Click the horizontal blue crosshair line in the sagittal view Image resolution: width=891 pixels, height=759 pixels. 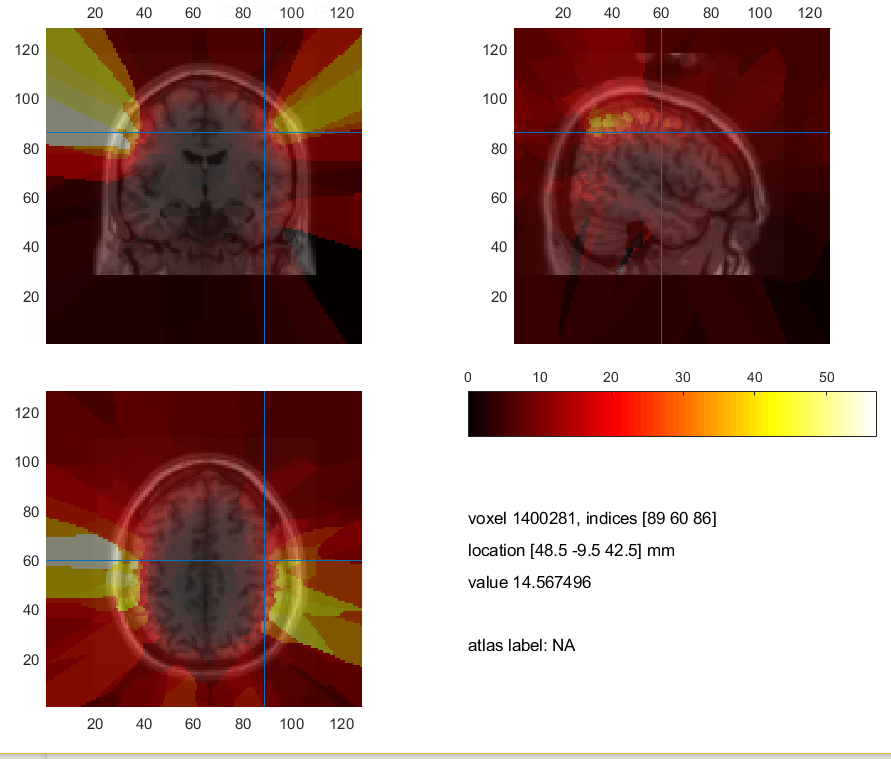[760, 133]
